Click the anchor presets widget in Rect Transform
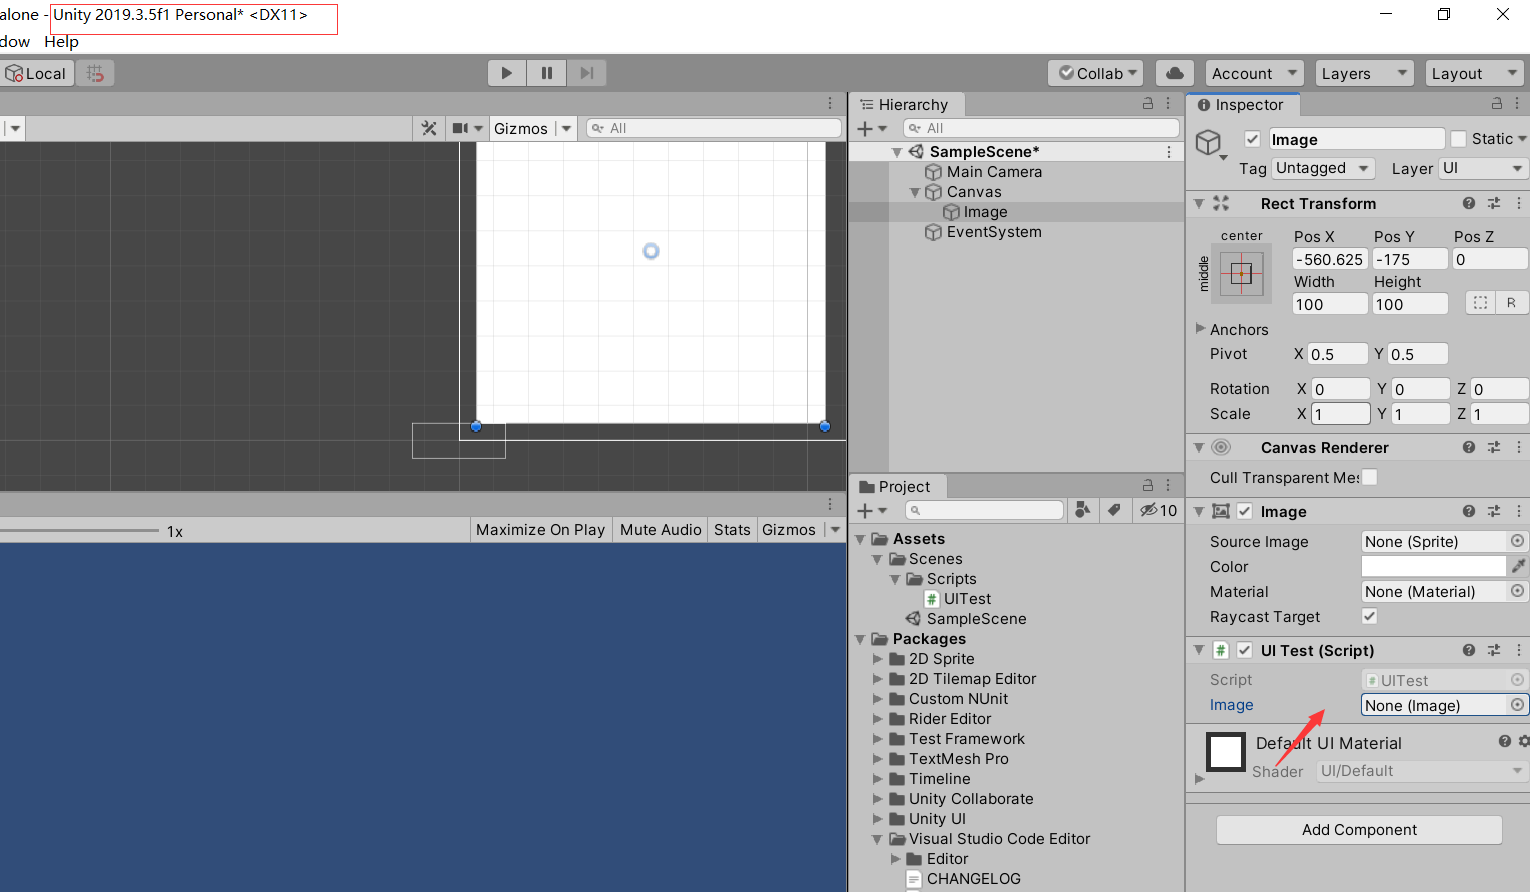The image size is (1530, 892). 1241,274
